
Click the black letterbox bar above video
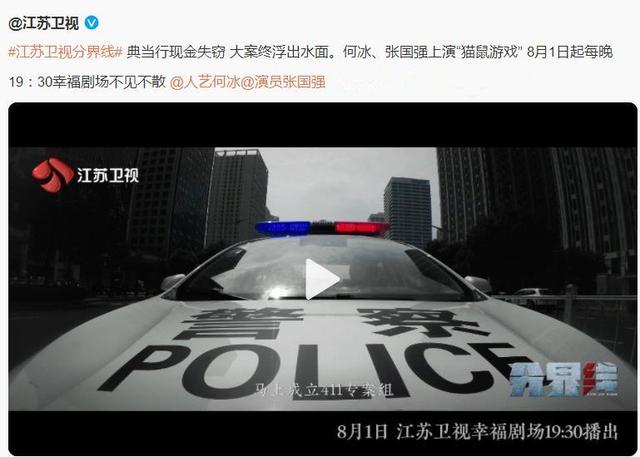pos(322,125)
